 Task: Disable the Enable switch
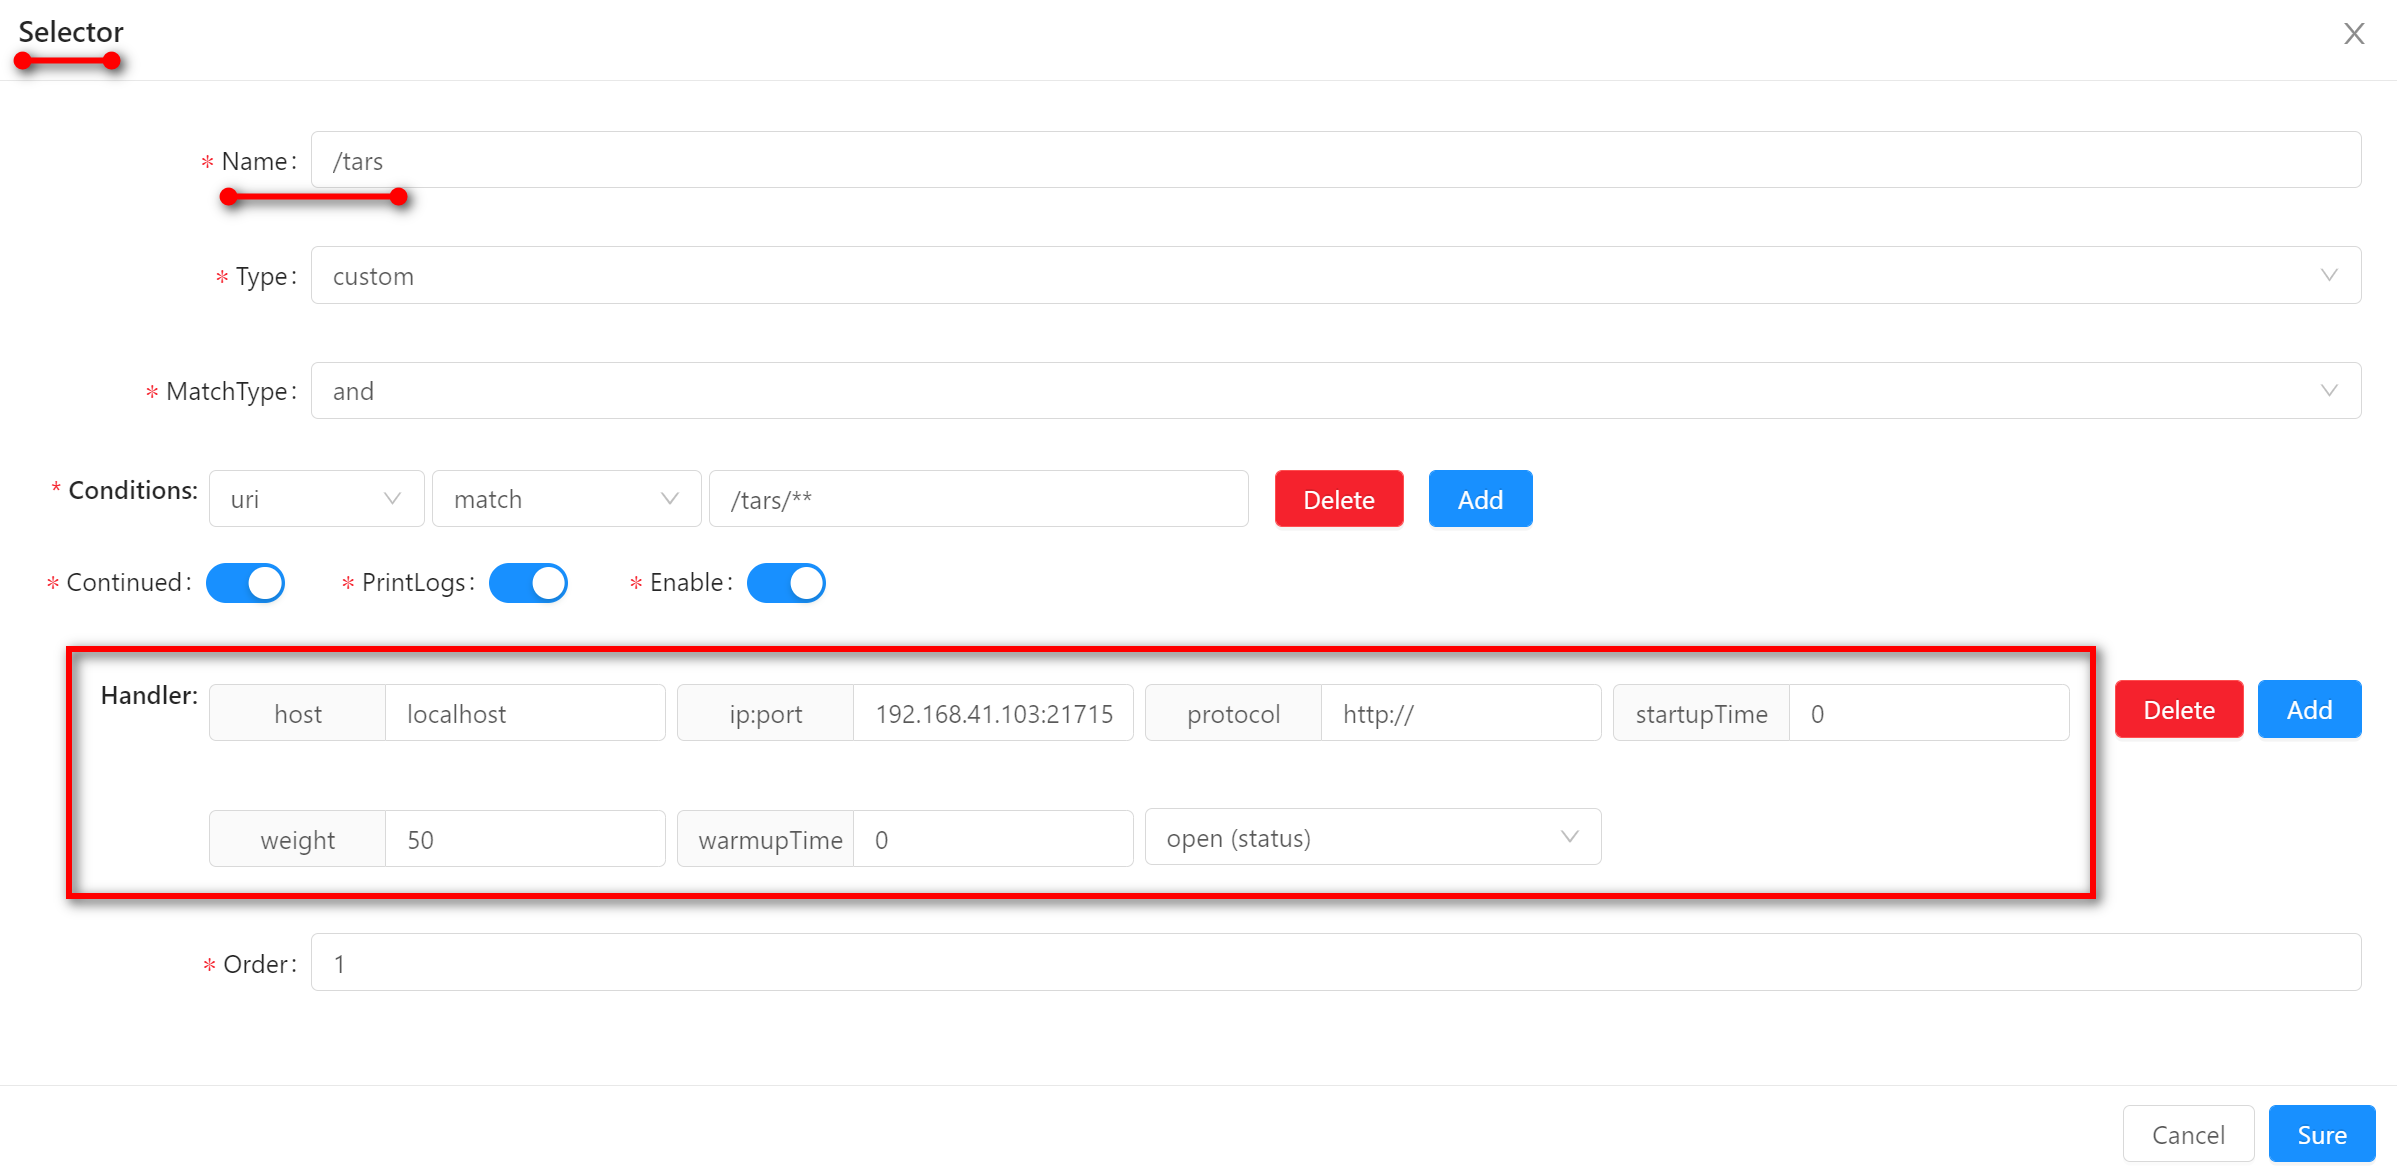pos(786,583)
